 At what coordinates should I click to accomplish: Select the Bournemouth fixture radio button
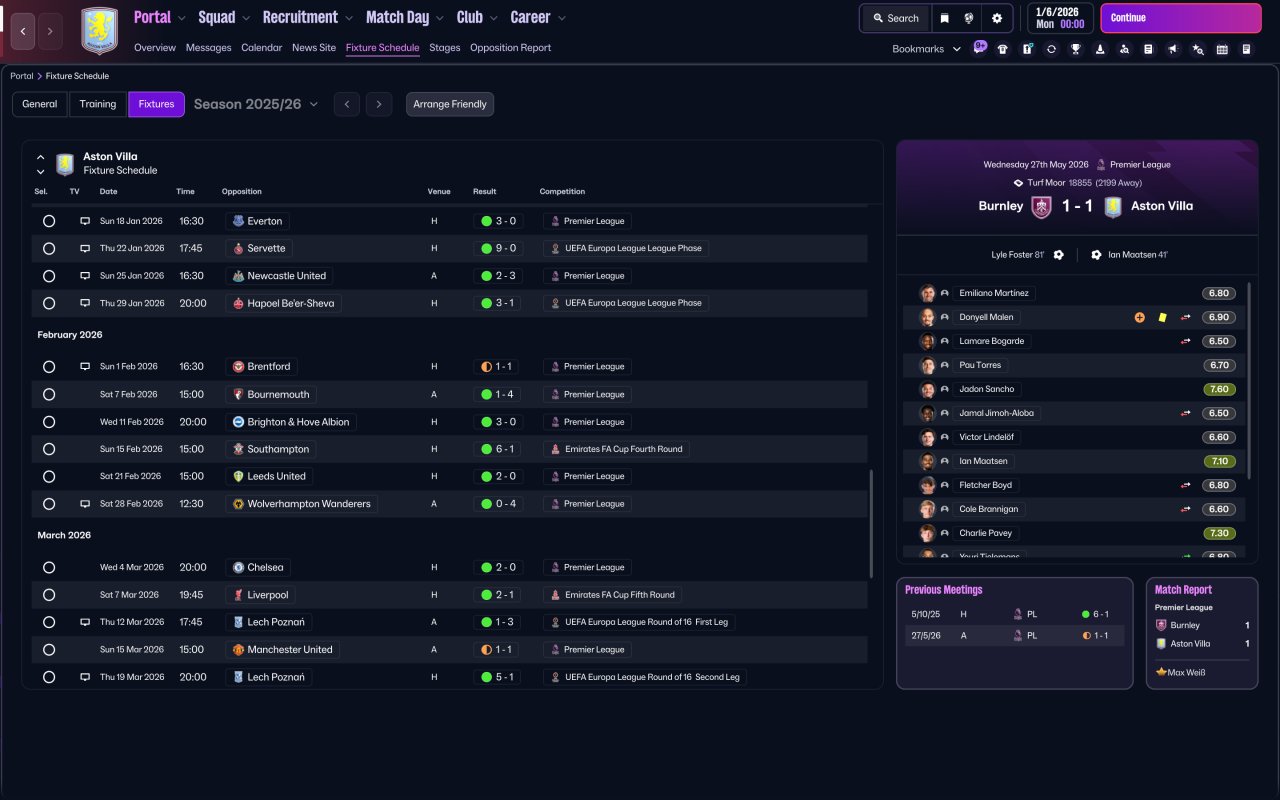(x=49, y=394)
